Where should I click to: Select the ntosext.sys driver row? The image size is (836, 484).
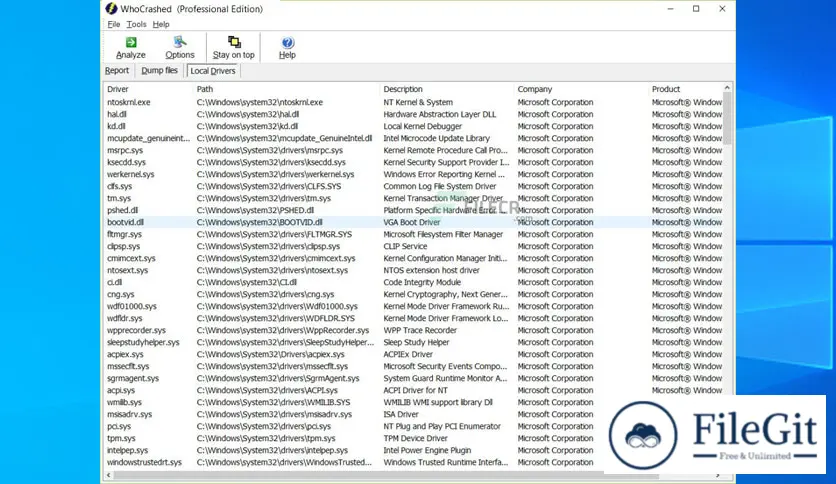tap(413, 270)
